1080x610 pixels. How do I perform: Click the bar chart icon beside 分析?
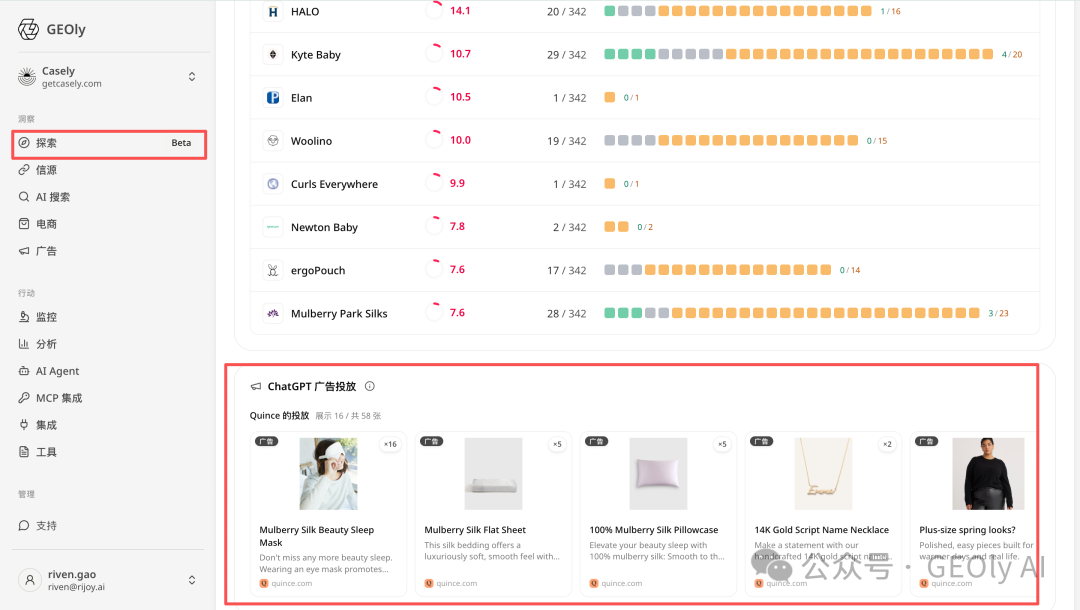point(24,344)
